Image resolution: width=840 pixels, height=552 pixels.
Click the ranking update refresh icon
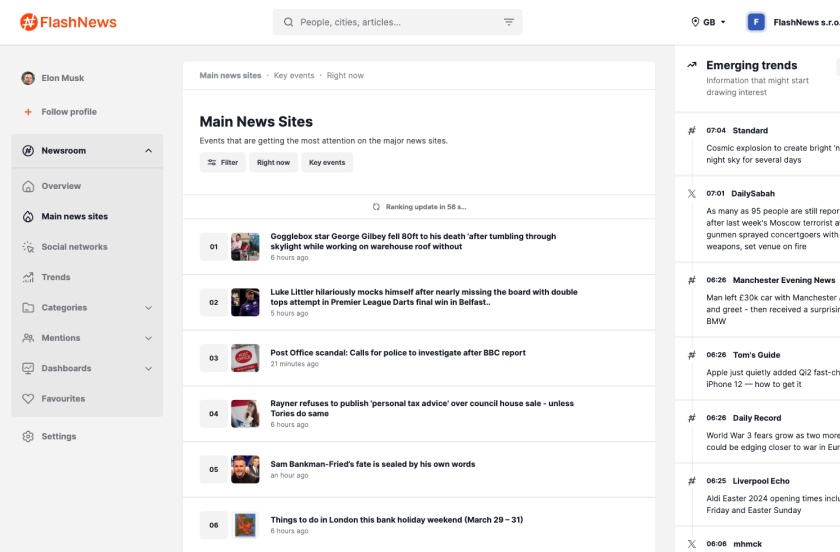click(376, 207)
